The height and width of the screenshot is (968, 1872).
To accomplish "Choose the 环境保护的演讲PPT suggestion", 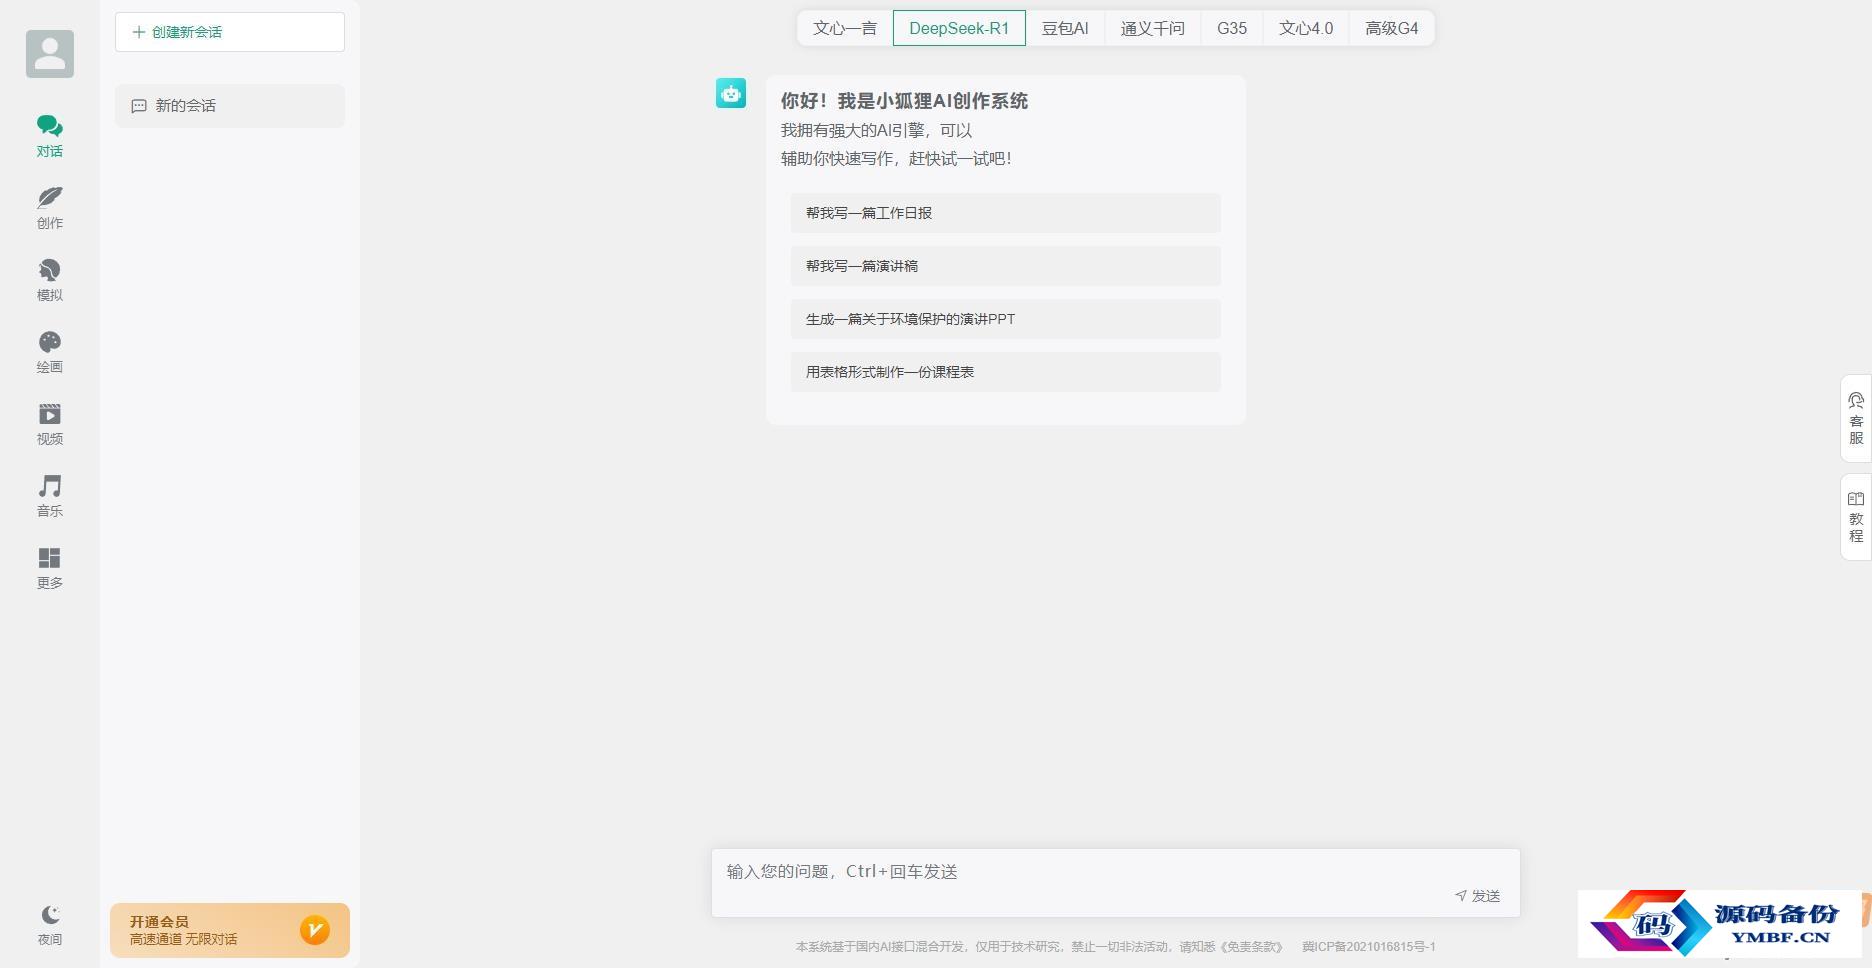I will [1006, 319].
